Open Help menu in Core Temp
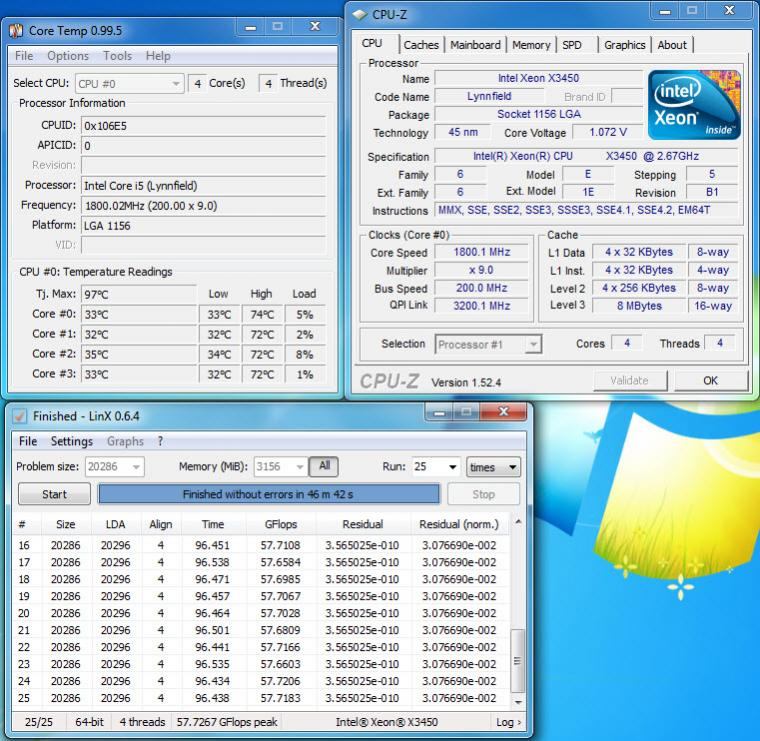 click(158, 56)
